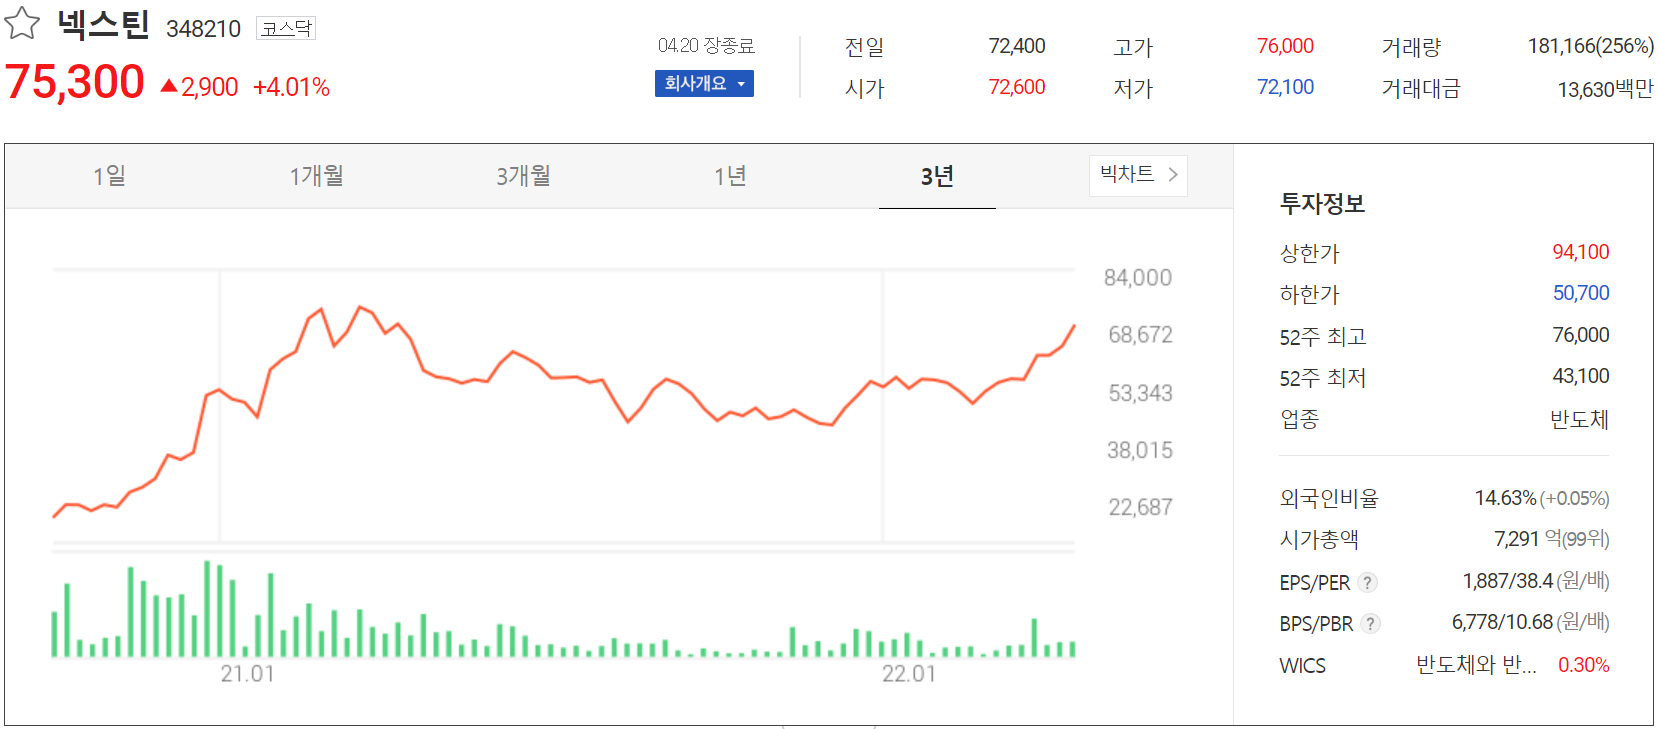Click the 시가 value 72,600
The height and width of the screenshot is (729, 1658).
(x=1016, y=87)
